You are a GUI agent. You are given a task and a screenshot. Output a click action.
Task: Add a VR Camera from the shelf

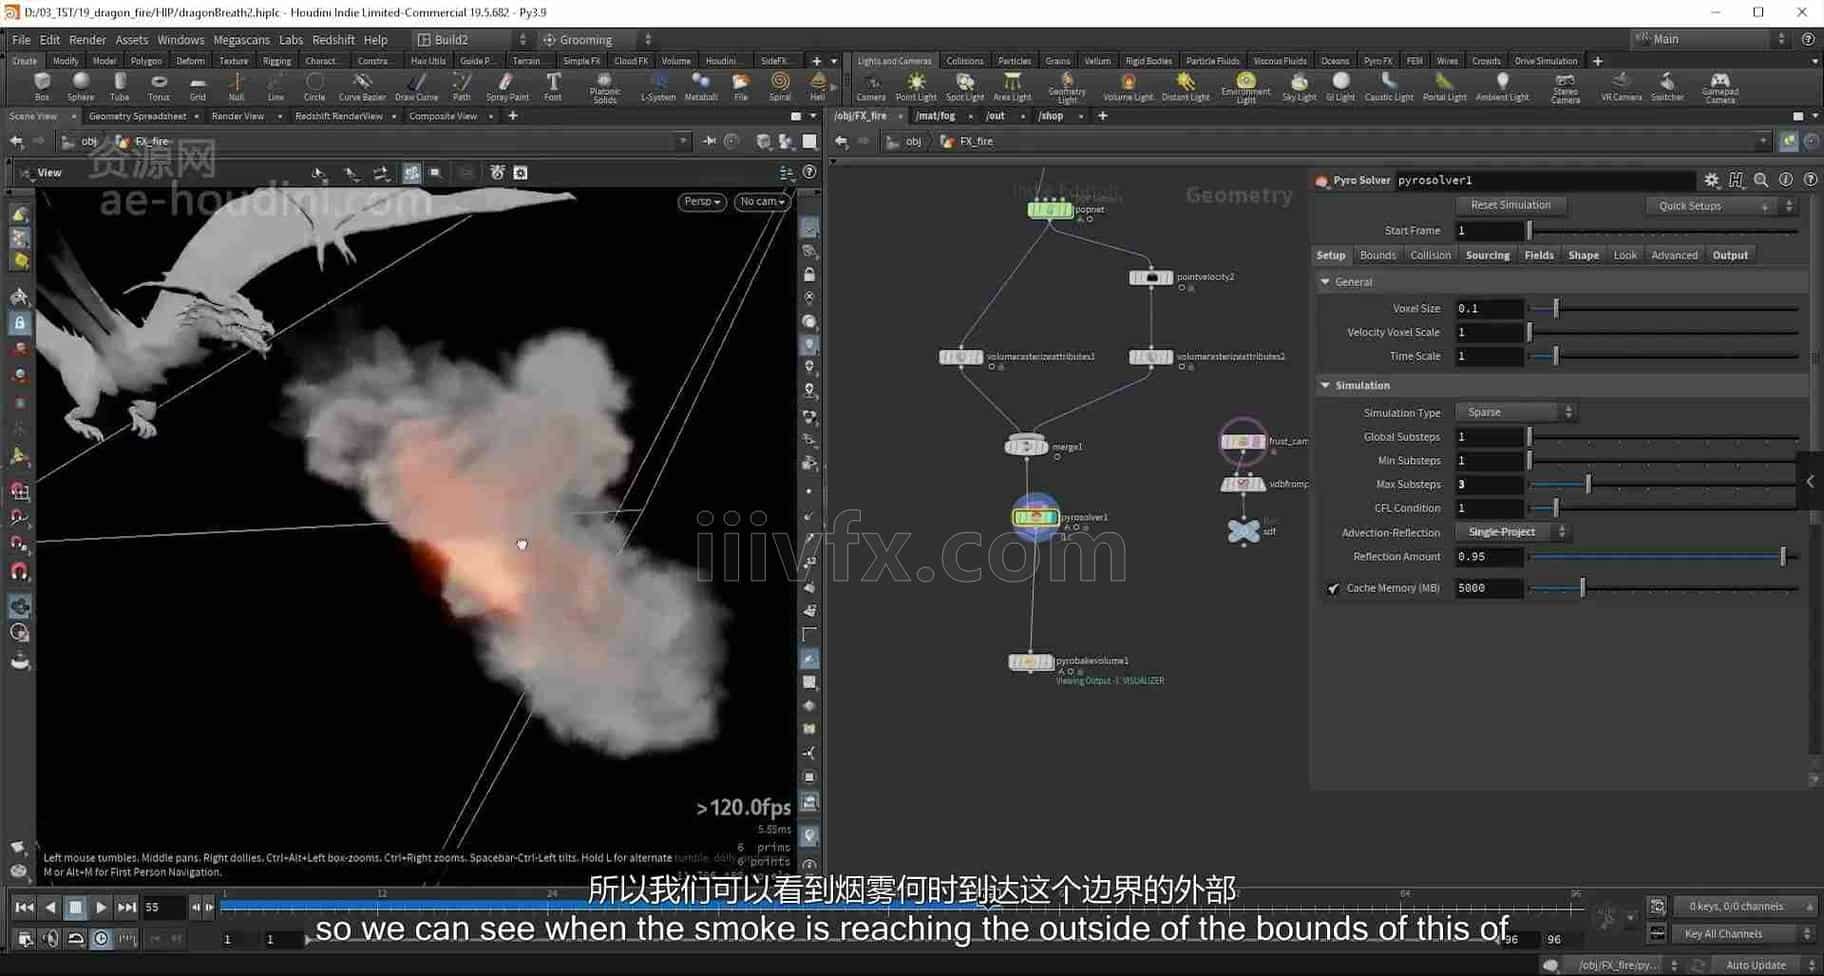pos(1621,86)
